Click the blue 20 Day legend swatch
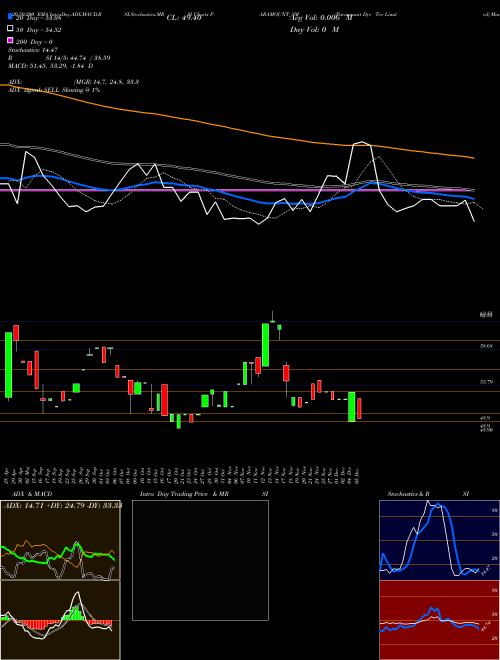The width and height of the screenshot is (500, 660). 10,16
